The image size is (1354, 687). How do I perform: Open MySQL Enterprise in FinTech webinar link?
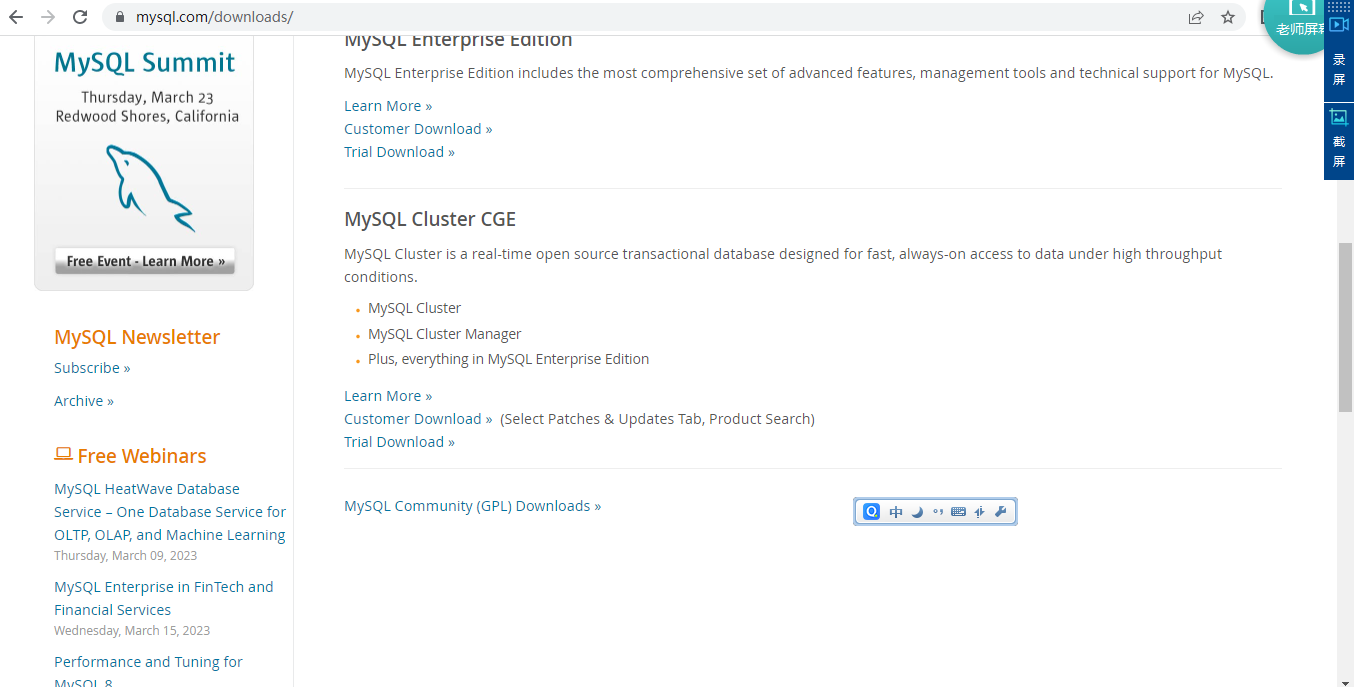(x=164, y=598)
